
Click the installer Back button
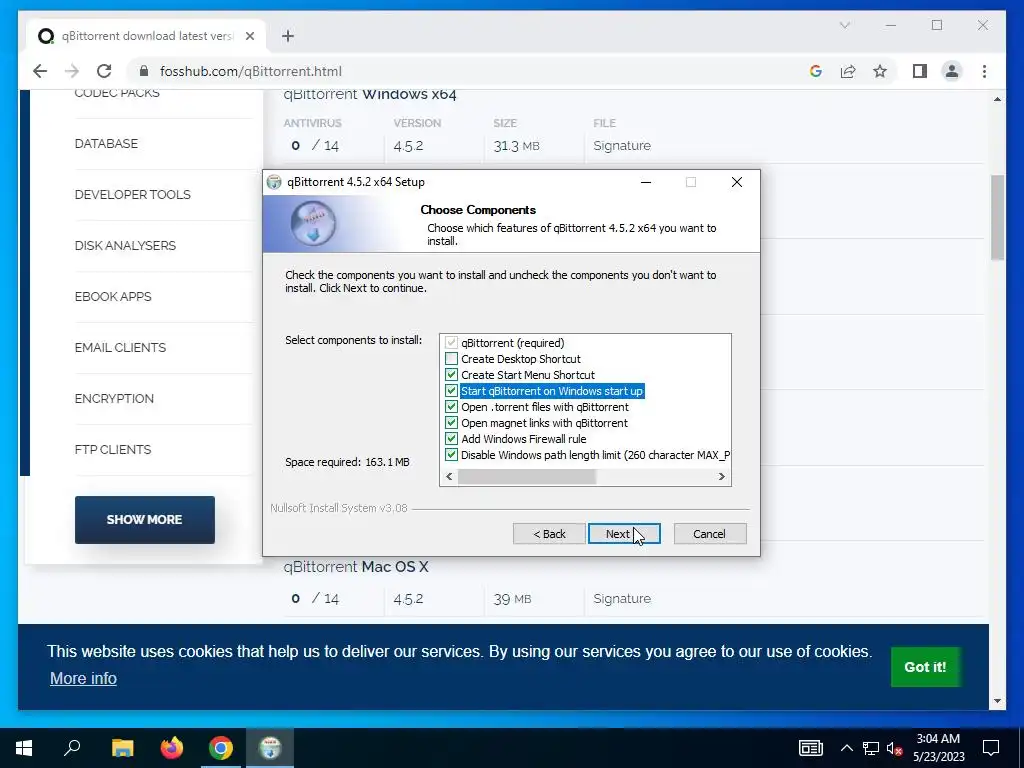click(x=549, y=534)
